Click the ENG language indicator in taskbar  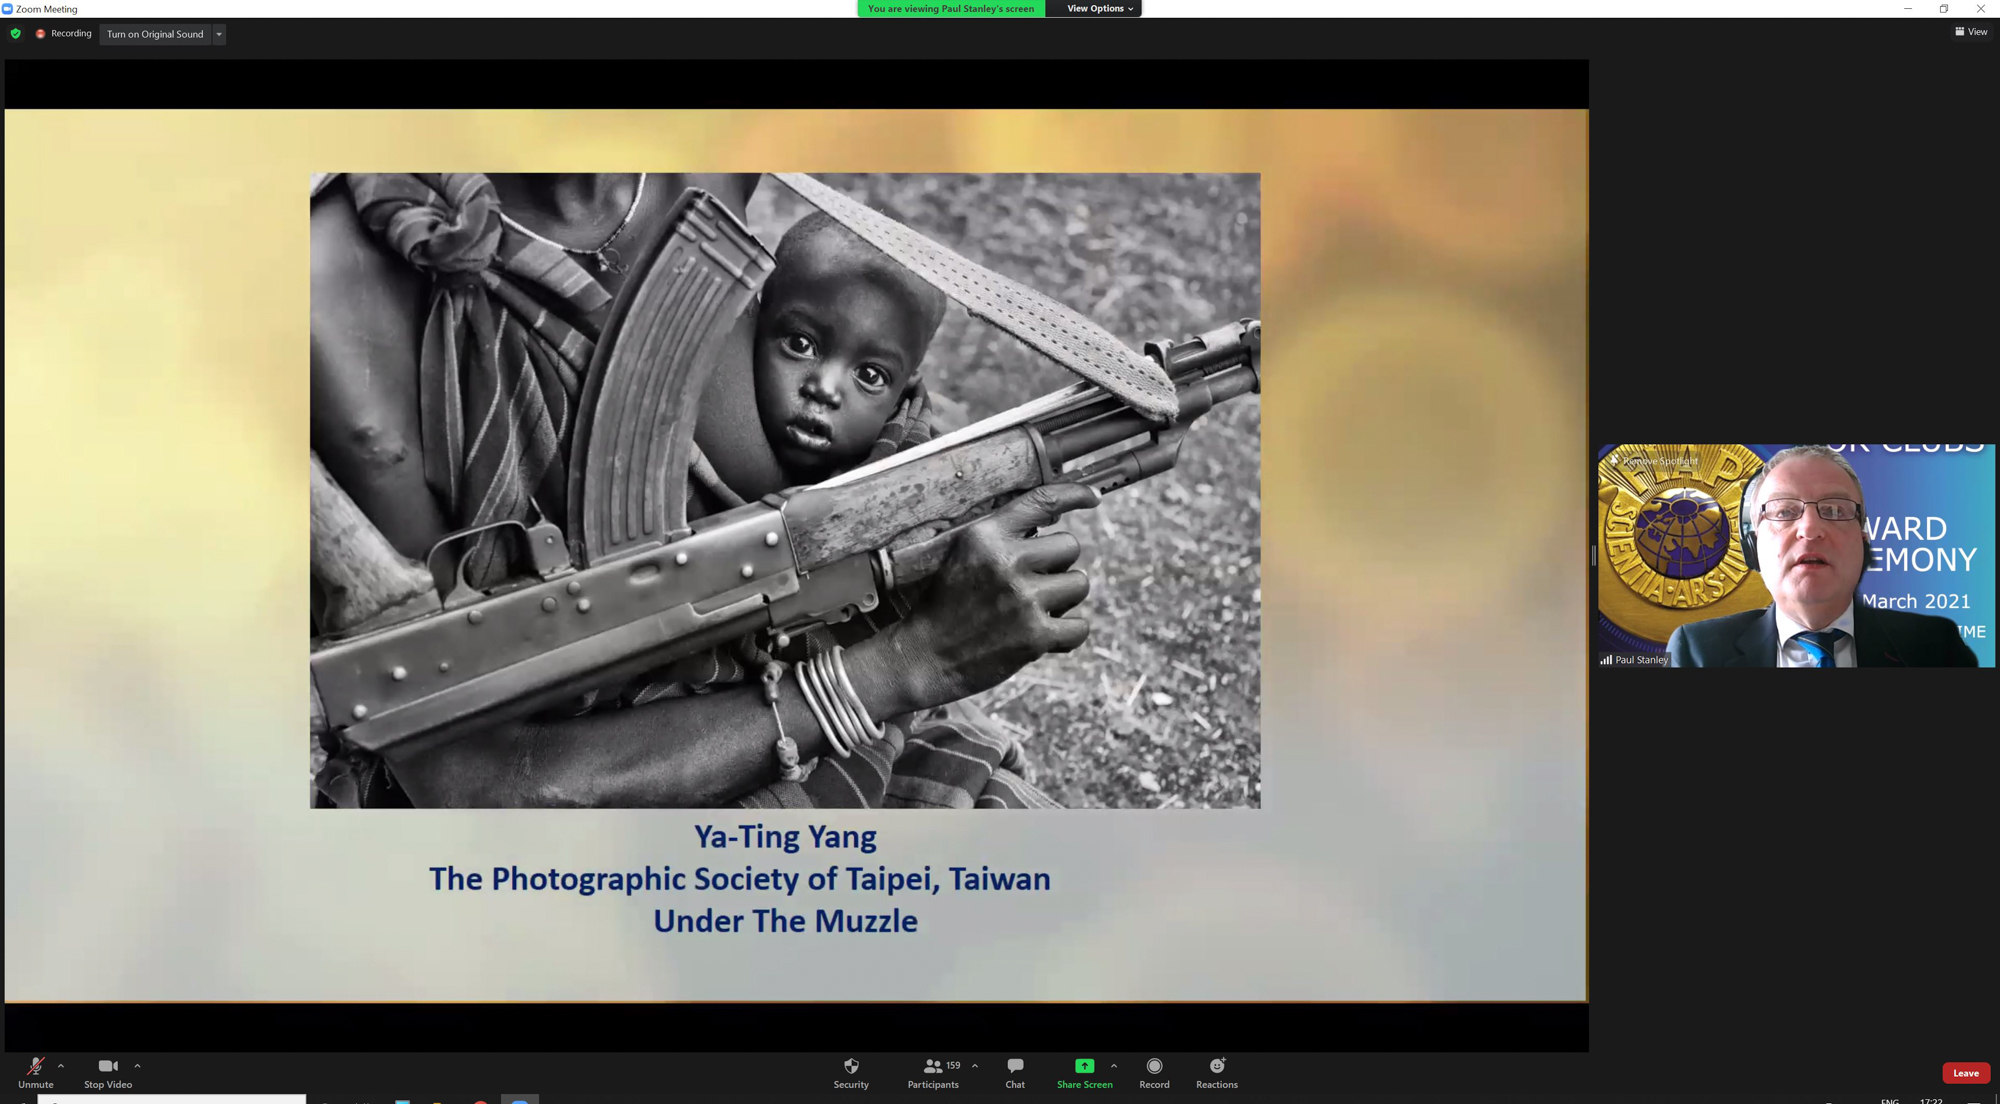click(x=1889, y=1100)
